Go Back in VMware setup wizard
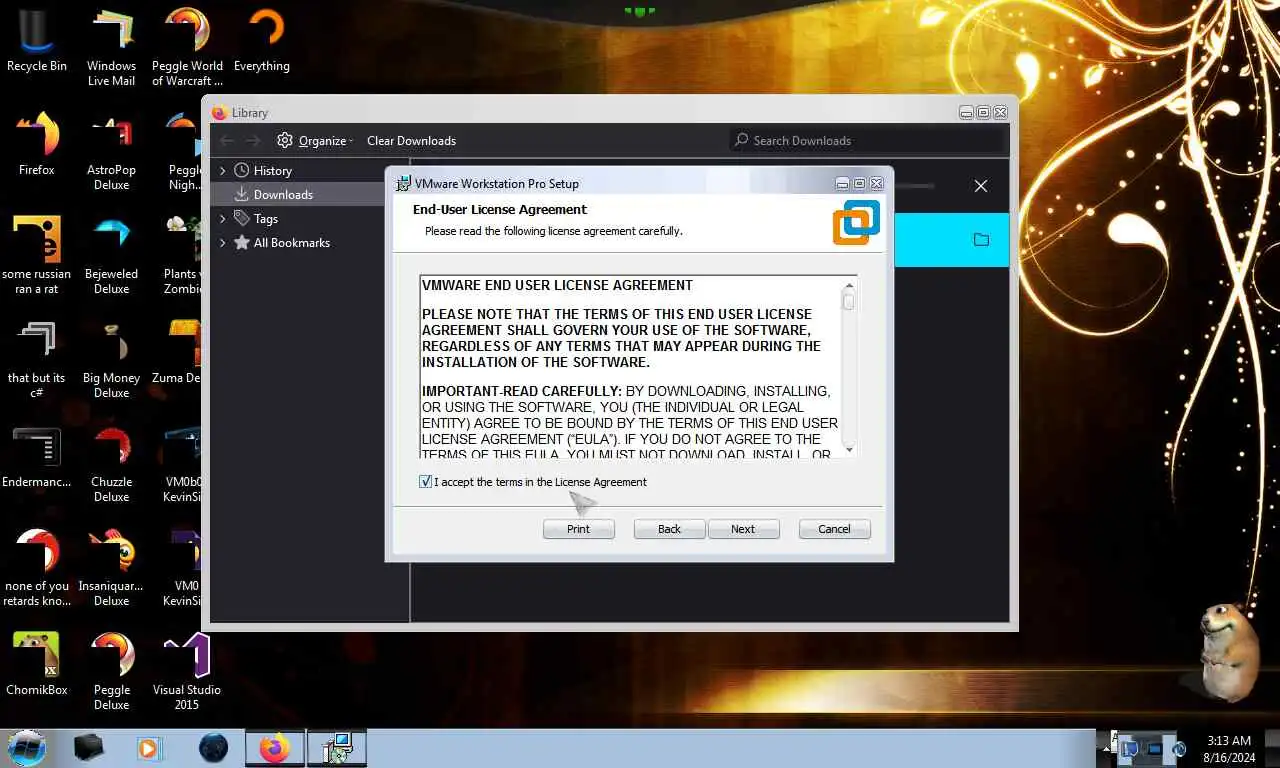Image resolution: width=1280 pixels, height=768 pixels. pyautogui.click(x=669, y=529)
